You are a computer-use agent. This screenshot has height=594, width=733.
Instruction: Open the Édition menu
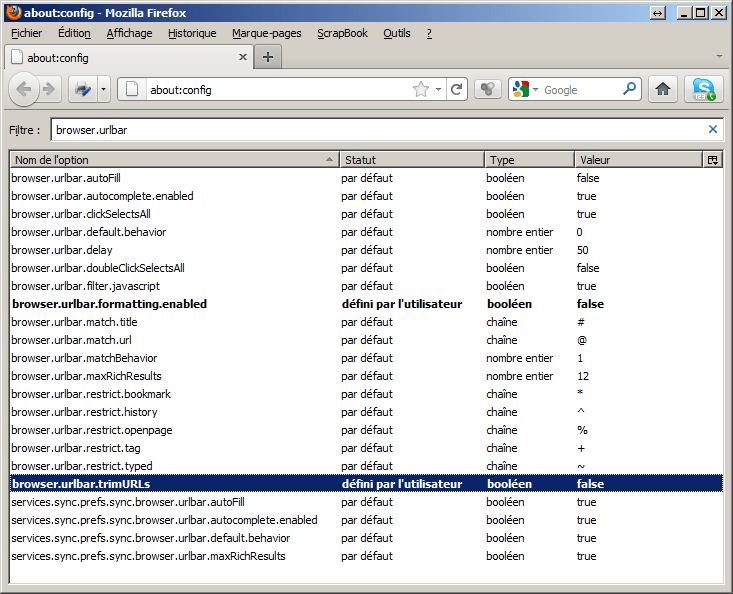coord(74,33)
